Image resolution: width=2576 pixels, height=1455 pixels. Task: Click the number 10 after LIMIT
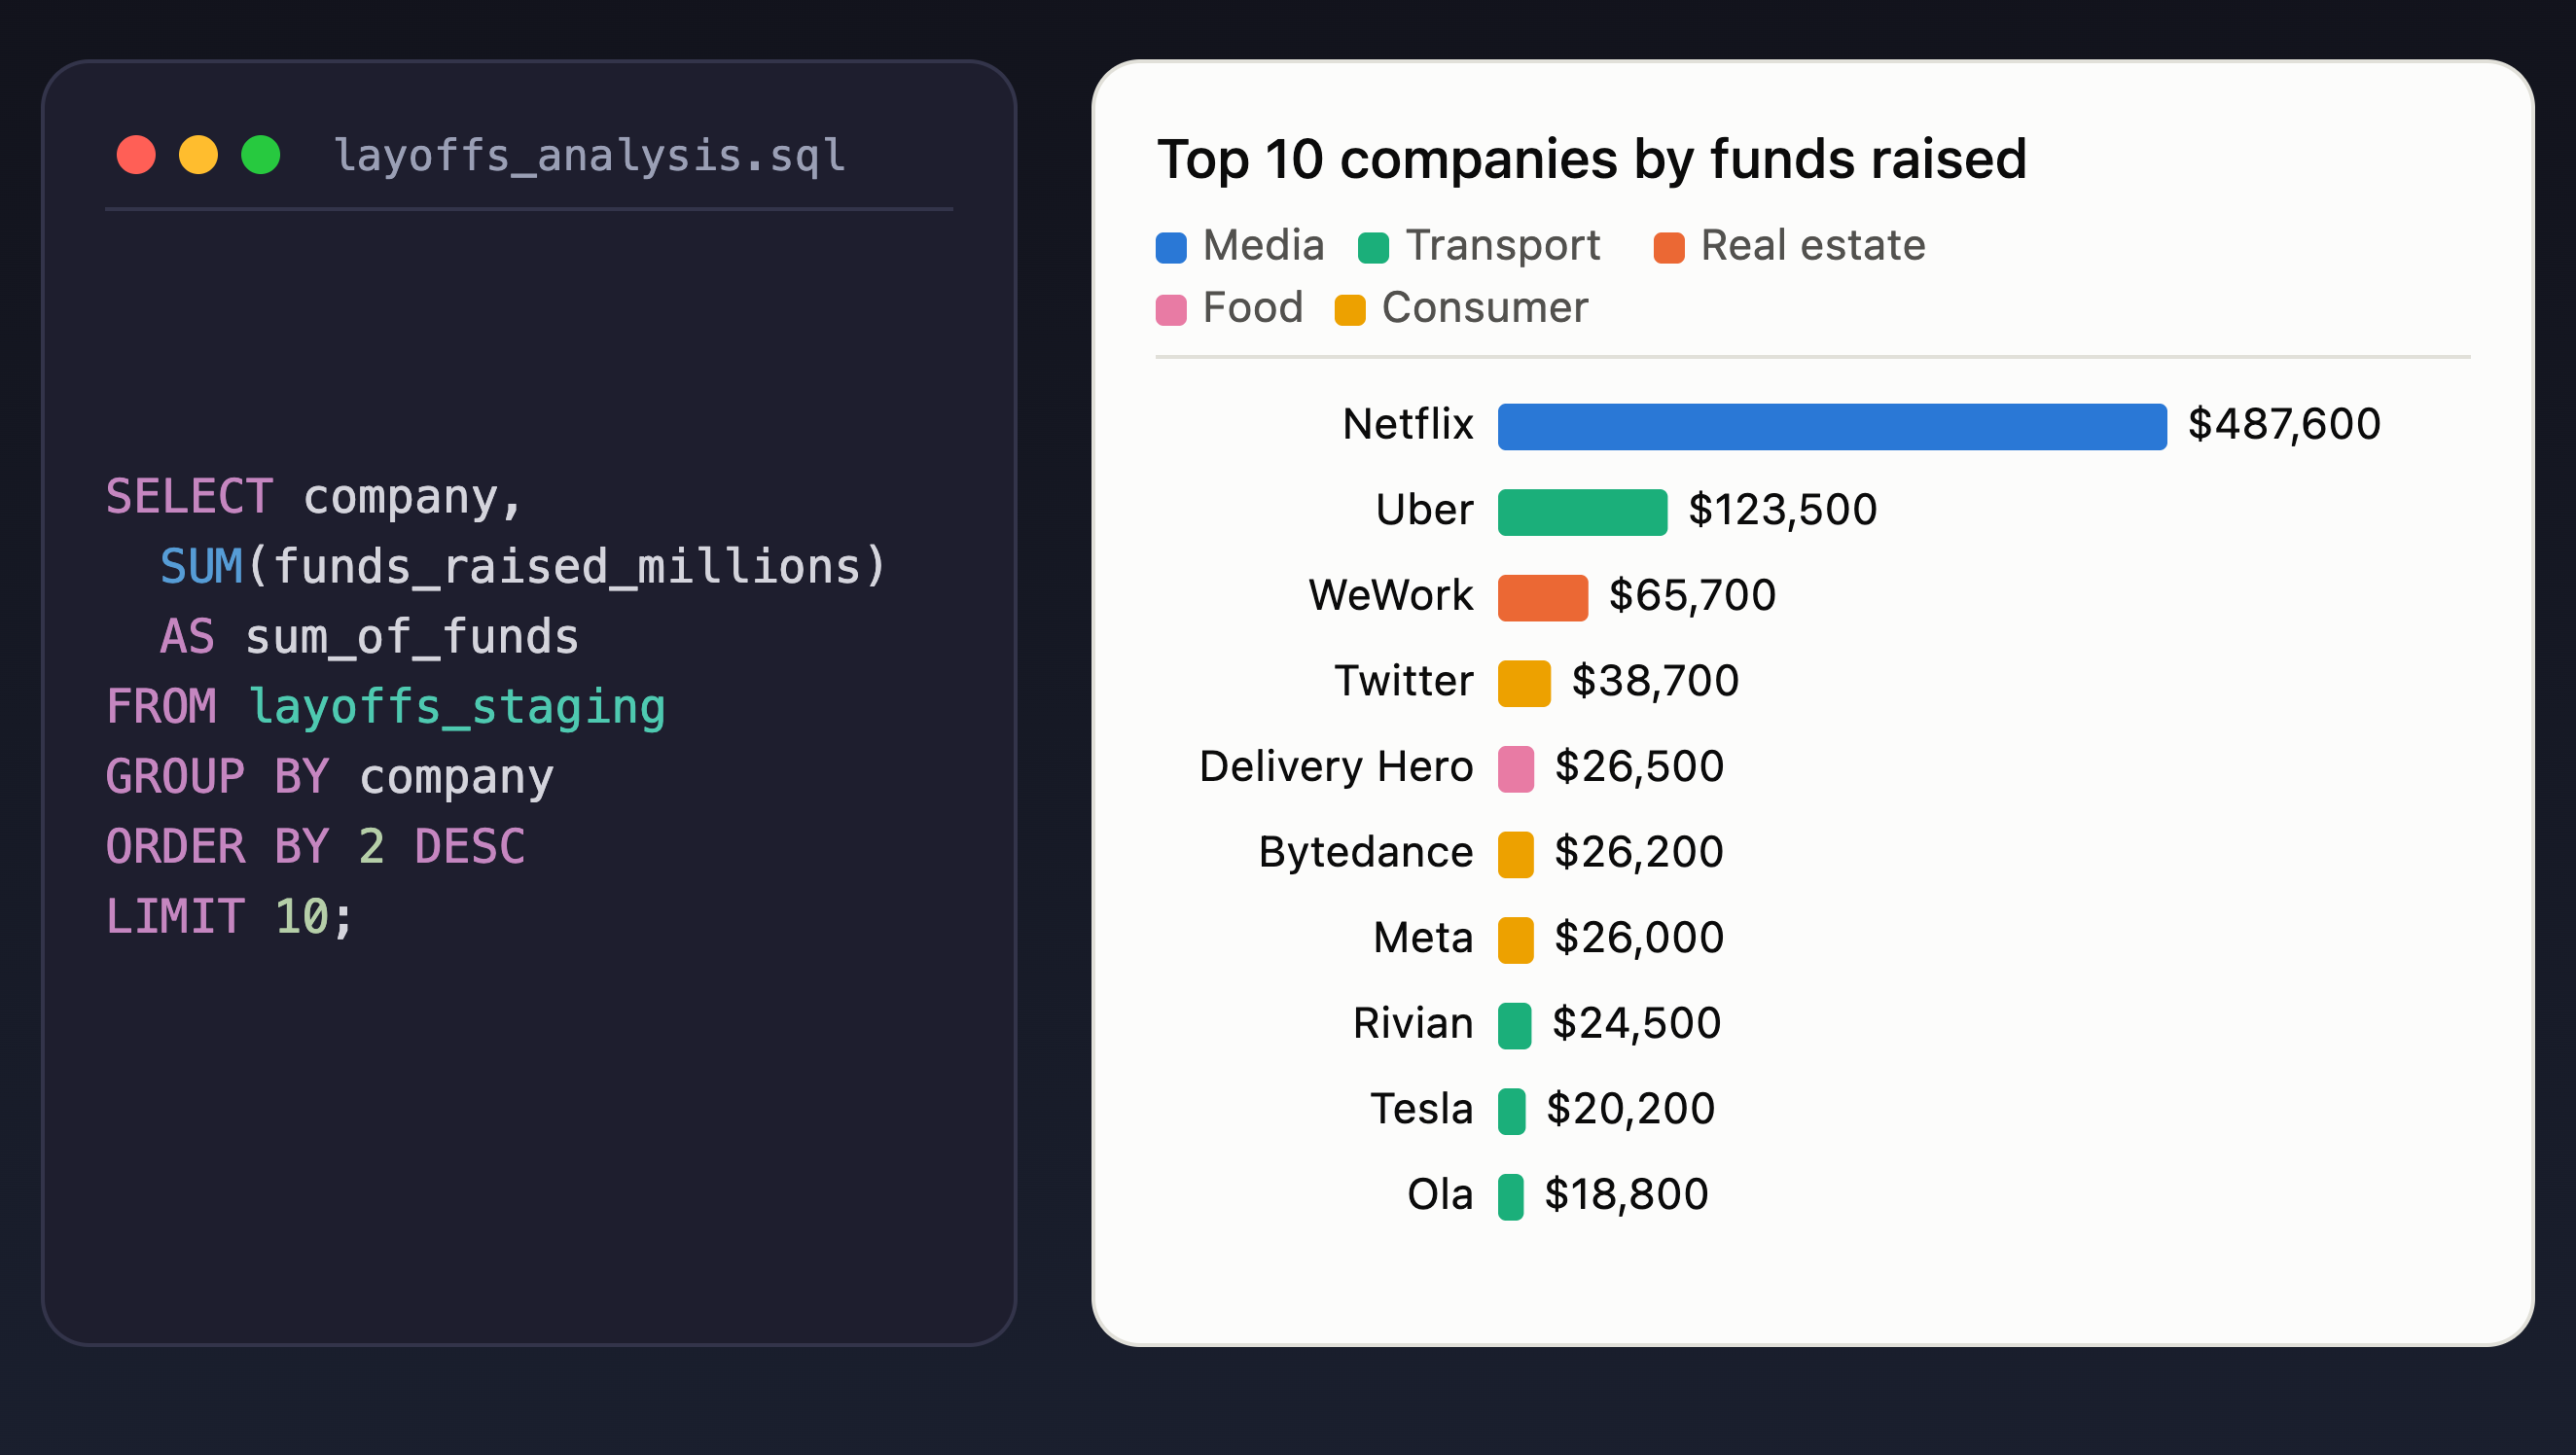point(301,917)
